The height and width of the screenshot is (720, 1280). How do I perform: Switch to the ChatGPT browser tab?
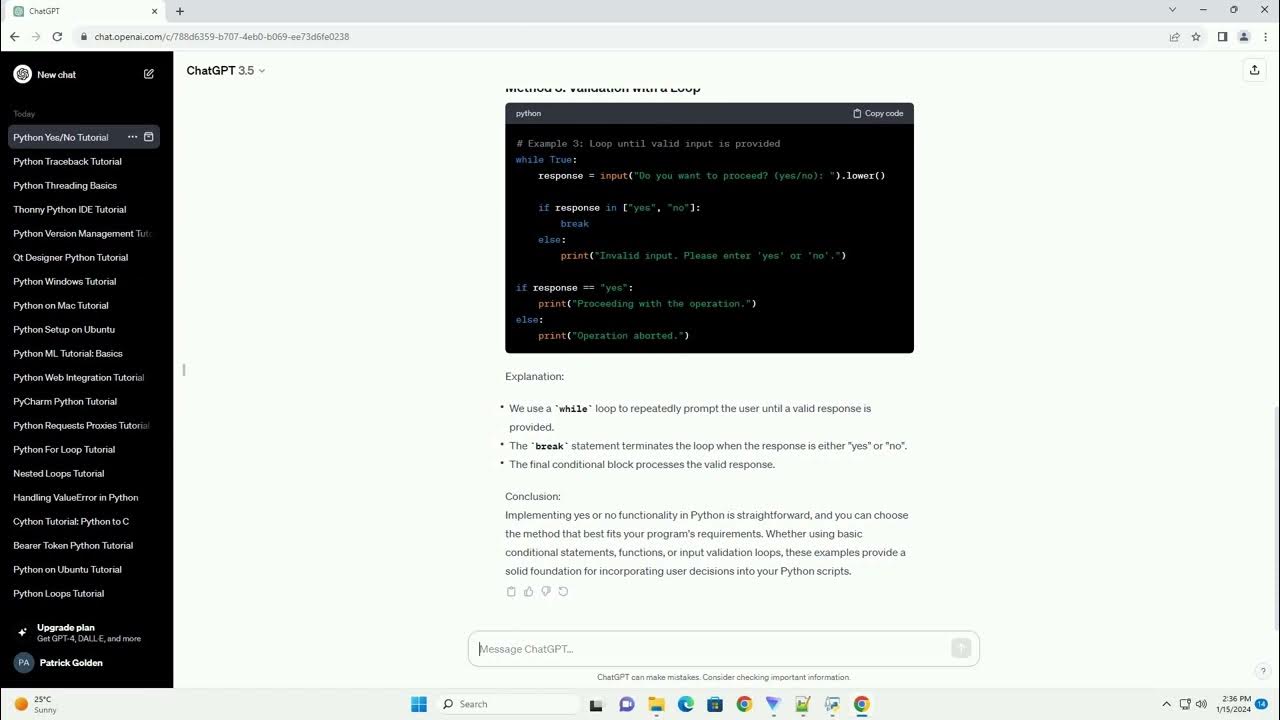(x=86, y=11)
